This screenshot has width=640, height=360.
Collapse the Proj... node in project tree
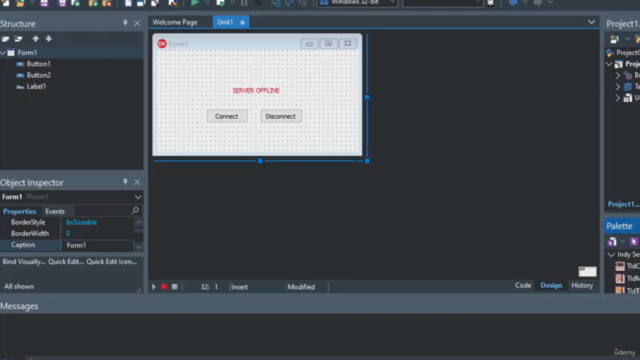609,64
